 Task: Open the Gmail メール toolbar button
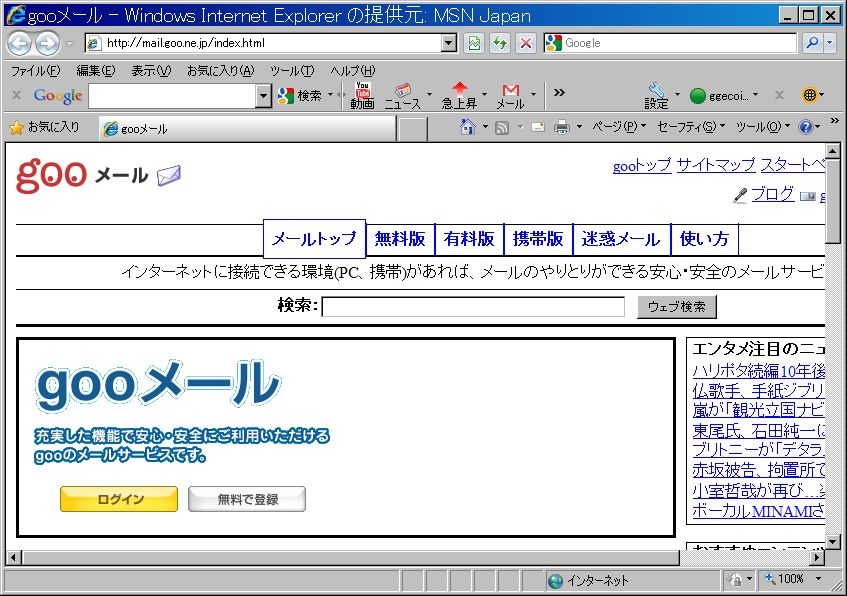tap(510, 96)
